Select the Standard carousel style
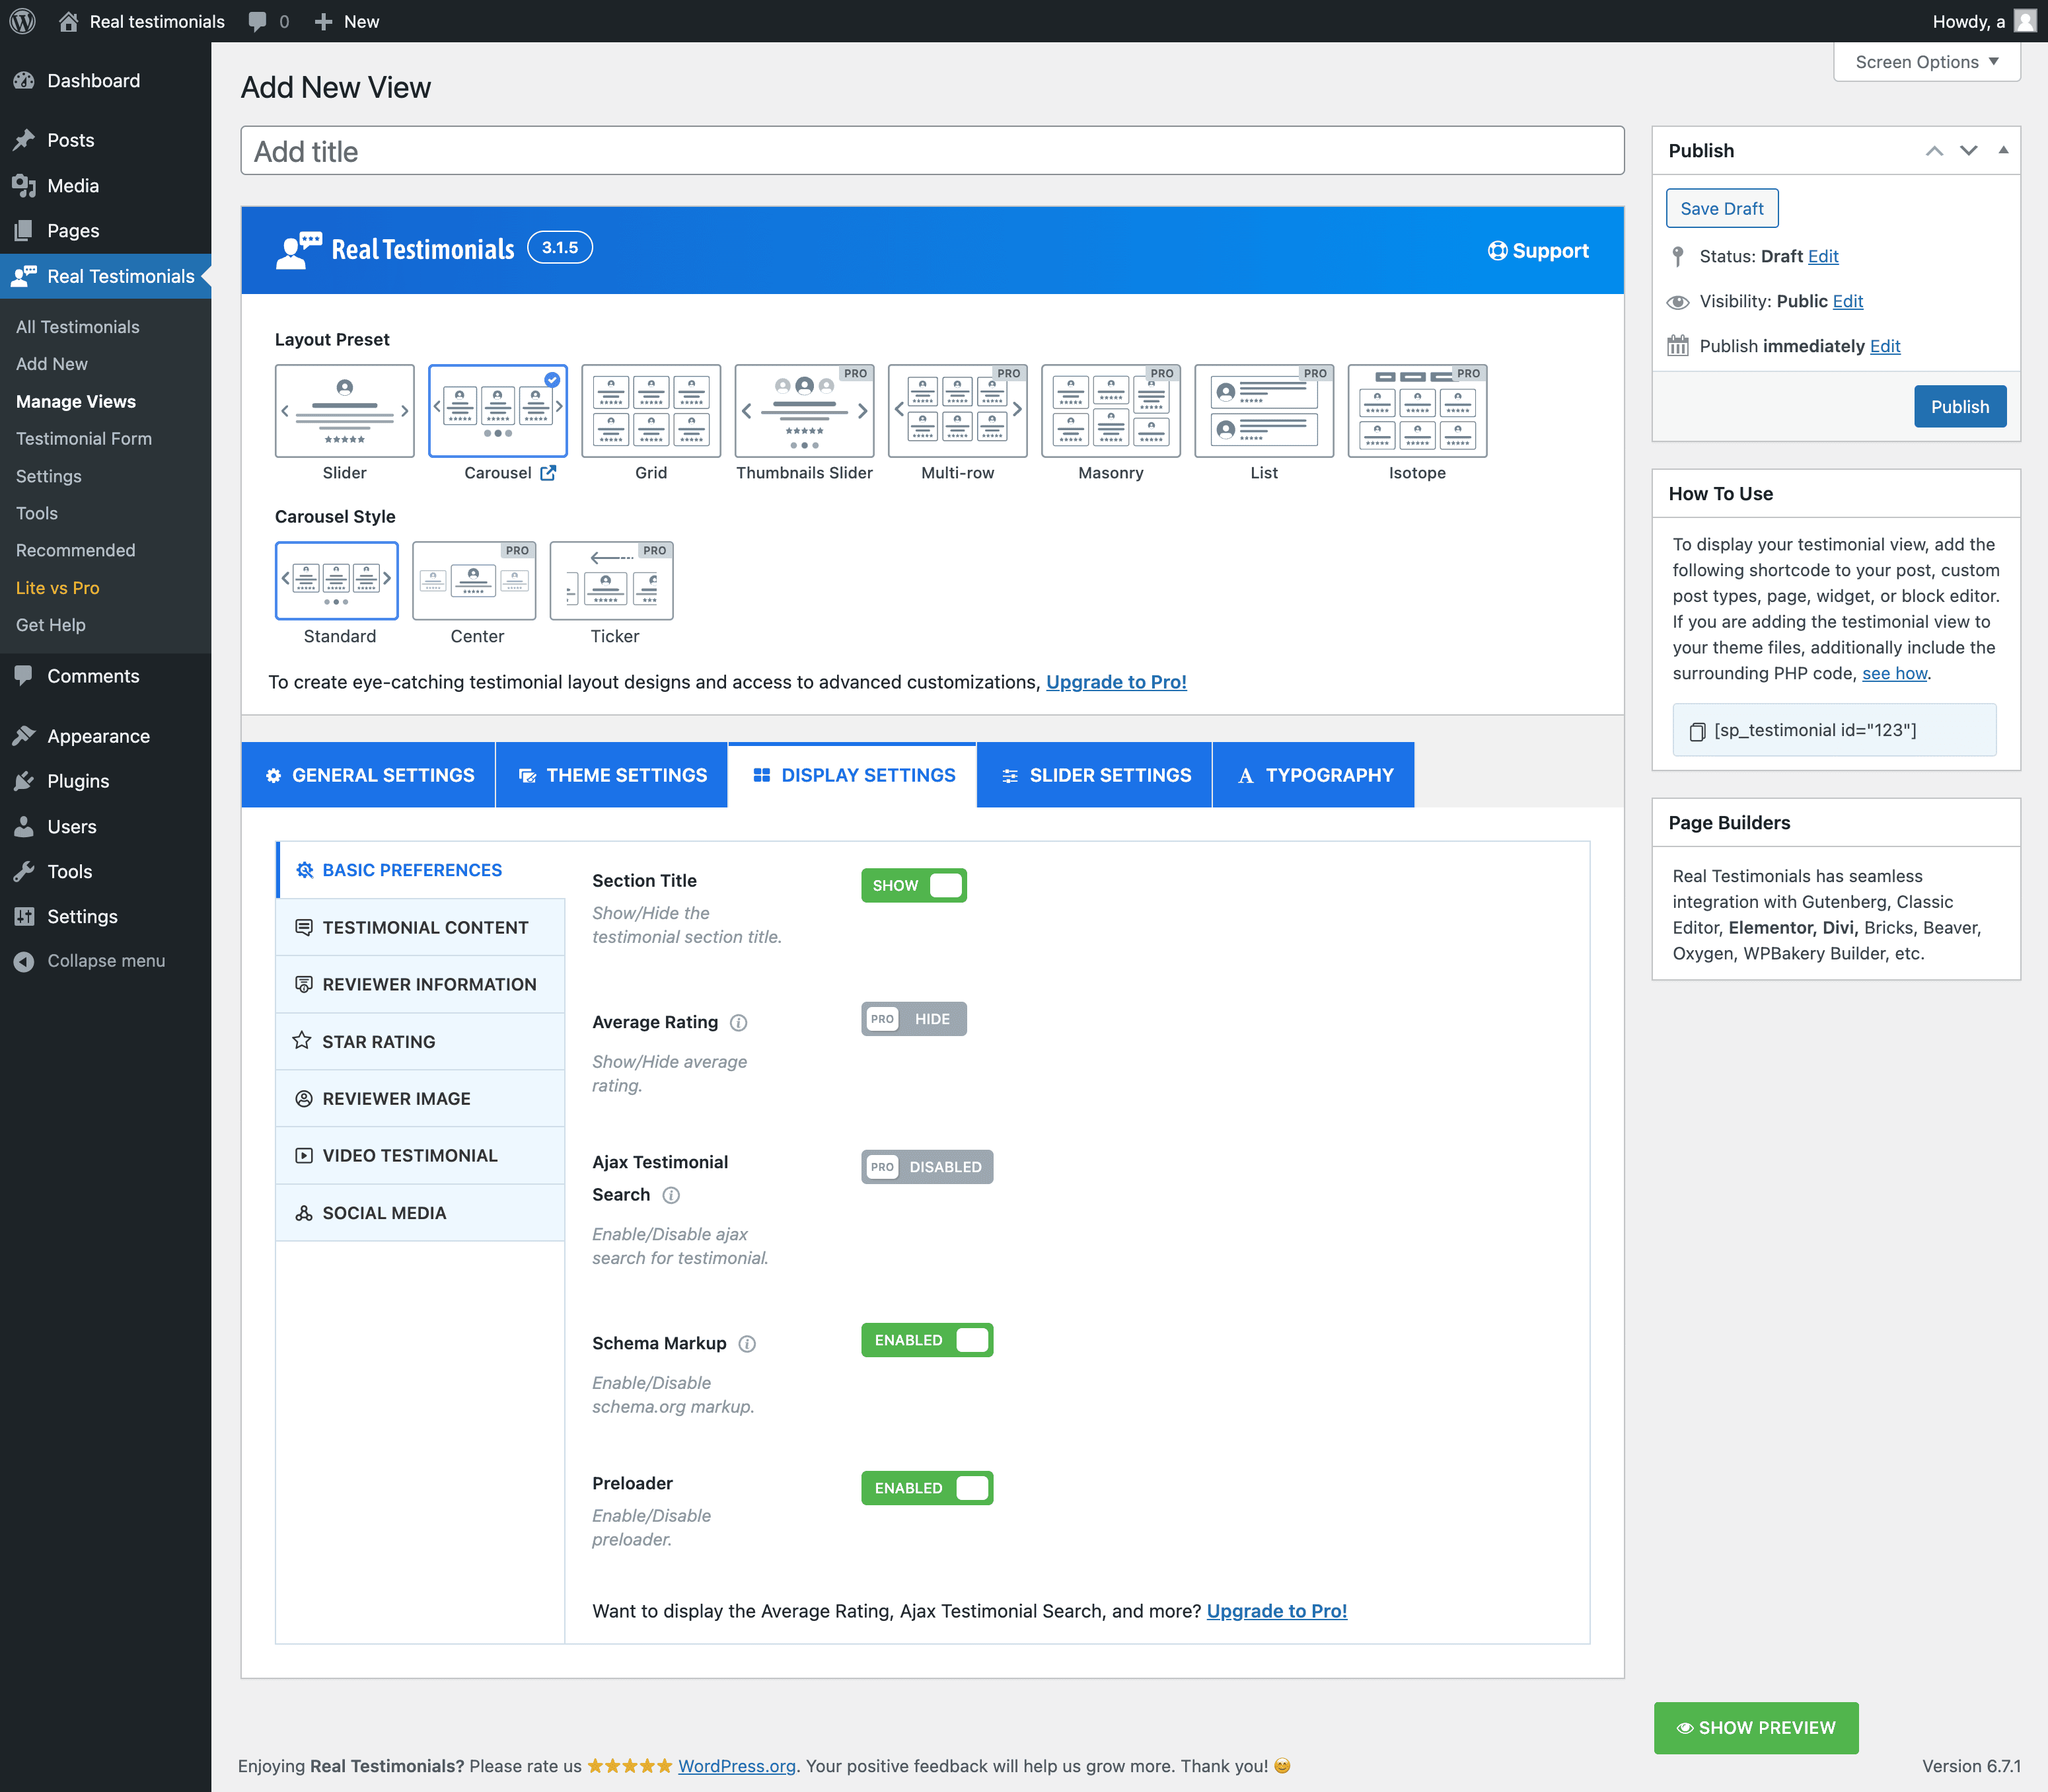Viewport: 2048px width, 1792px height. (337, 581)
